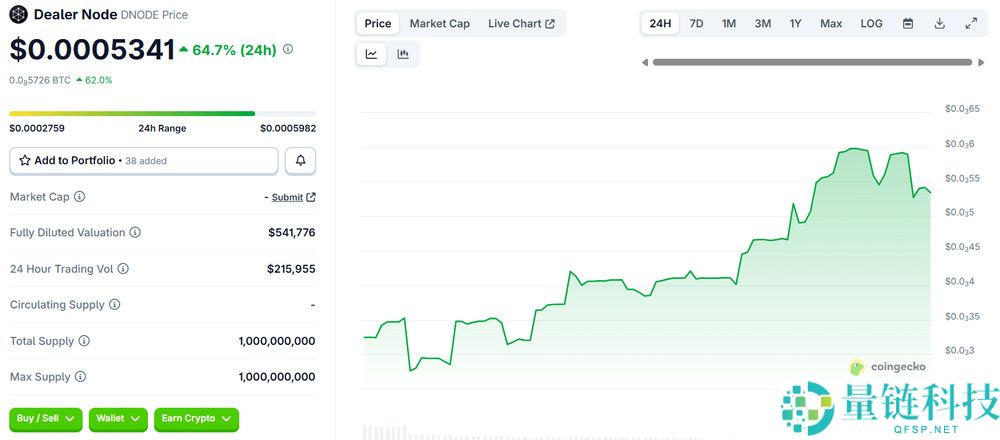The image size is (1000, 440).
Task: Switch to the Market Cap tab
Action: tap(439, 23)
